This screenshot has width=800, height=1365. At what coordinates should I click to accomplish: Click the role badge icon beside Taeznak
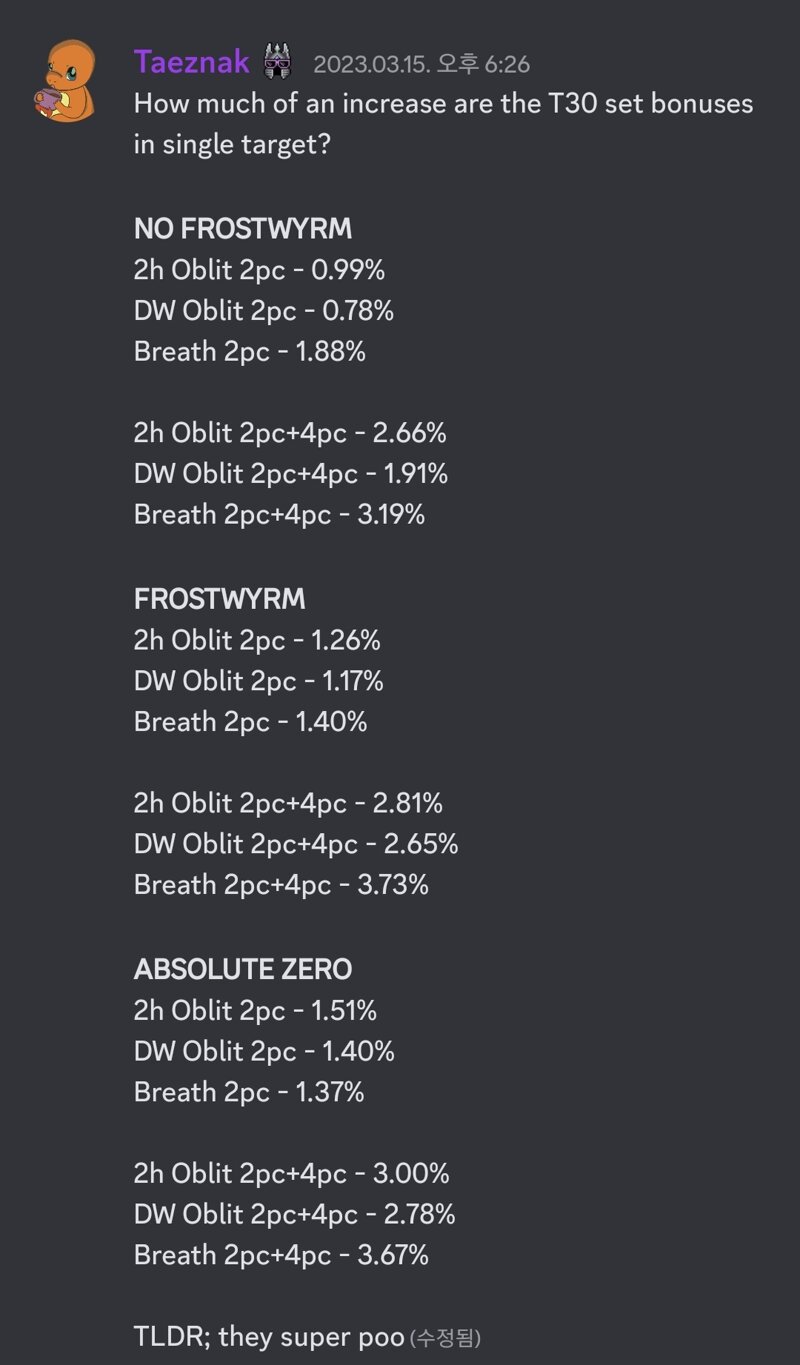coord(278,64)
